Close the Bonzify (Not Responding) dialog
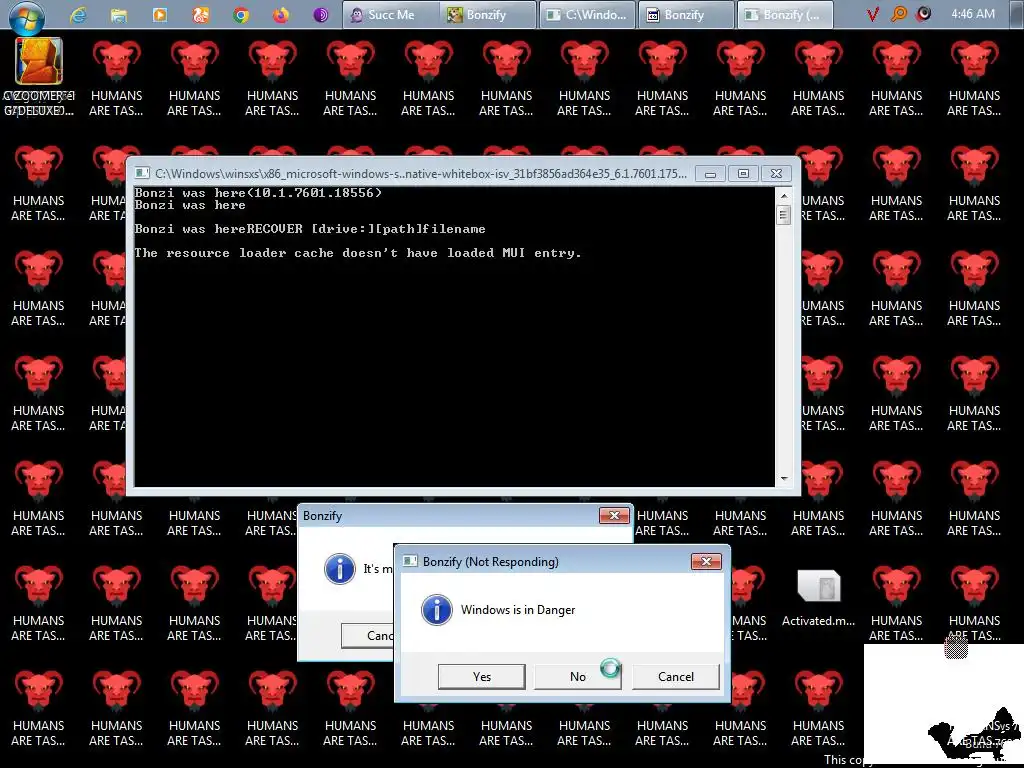Viewport: 1024px width, 768px height. (x=706, y=562)
